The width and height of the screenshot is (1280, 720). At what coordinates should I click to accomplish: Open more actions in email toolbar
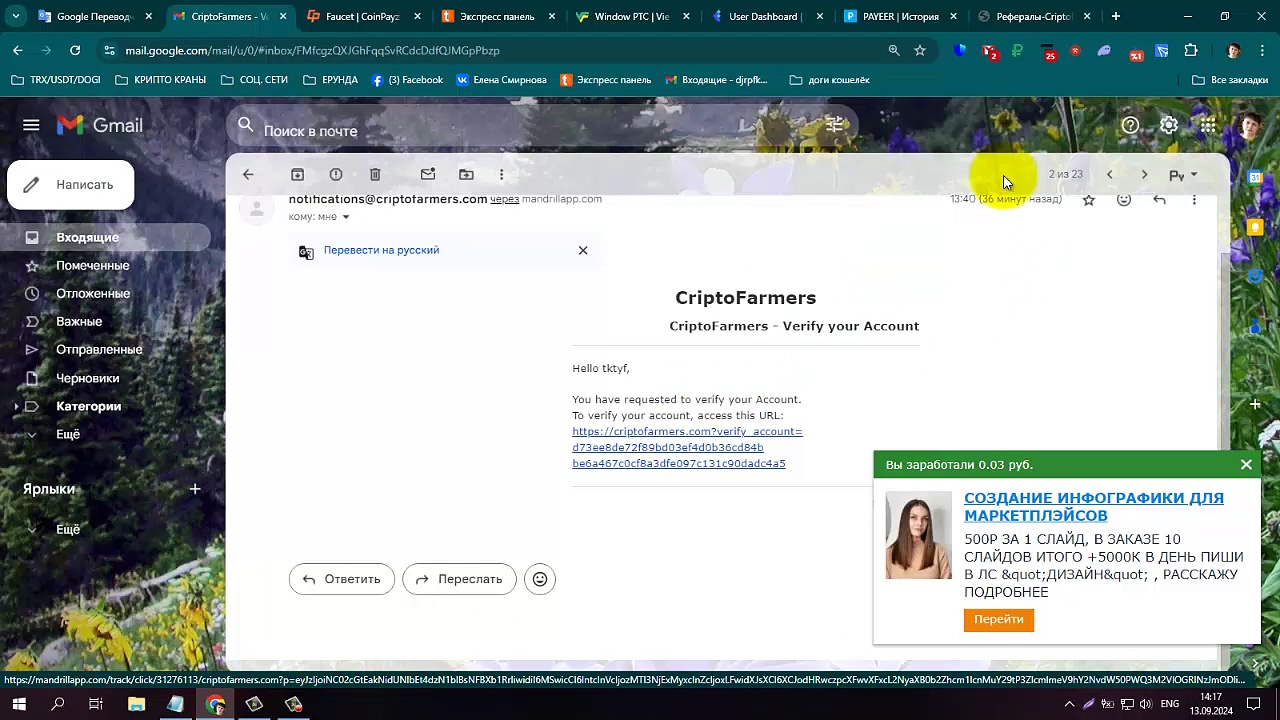pos(502,174)
